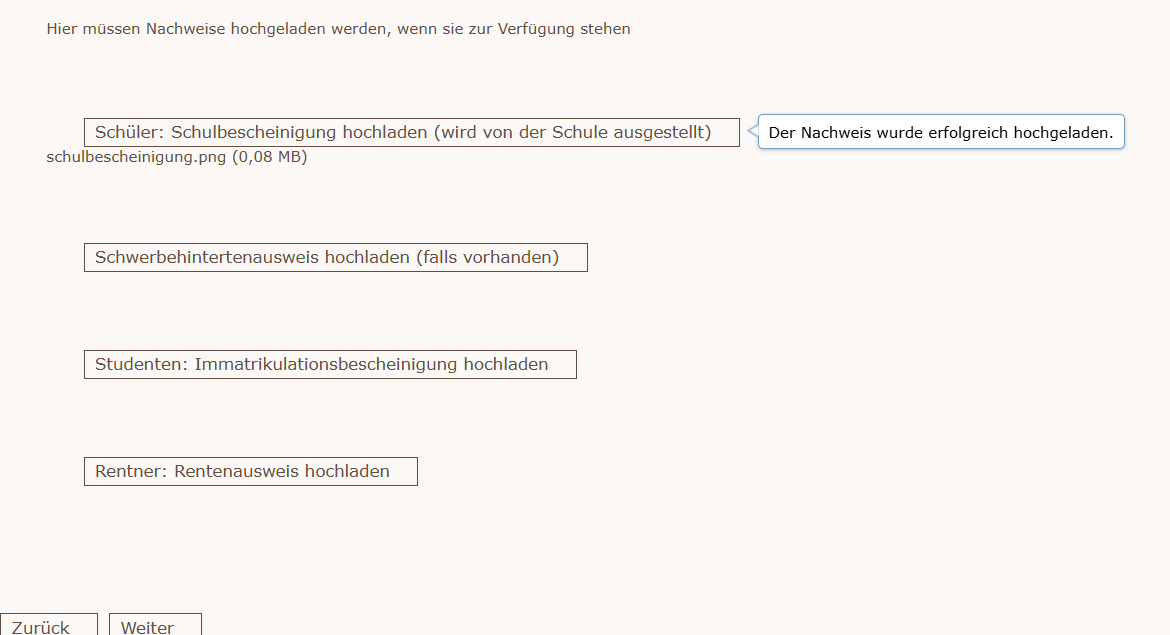Click the uploaded file name schulbescheinigung.png
1170x635 pixels.
(x=137, y=157)
